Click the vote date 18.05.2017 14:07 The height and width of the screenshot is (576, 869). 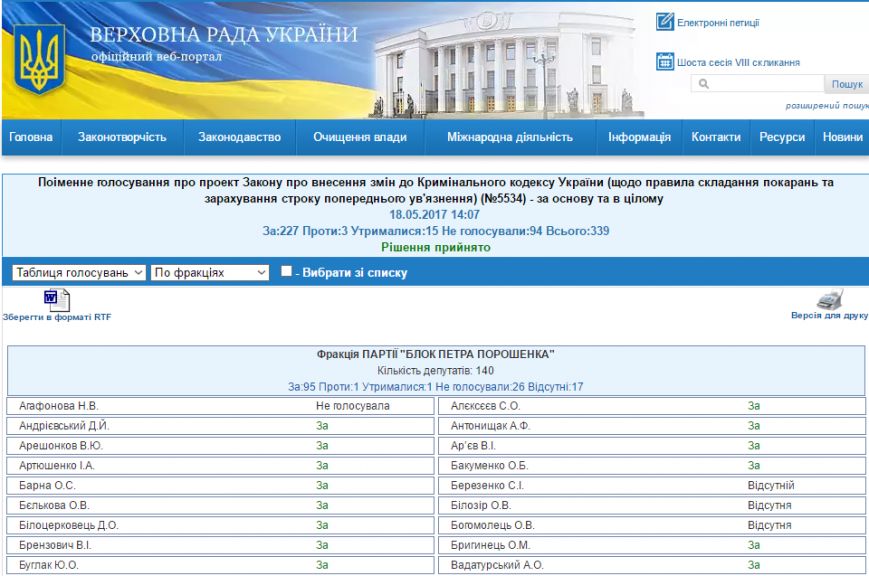click(x=434, y=215)
